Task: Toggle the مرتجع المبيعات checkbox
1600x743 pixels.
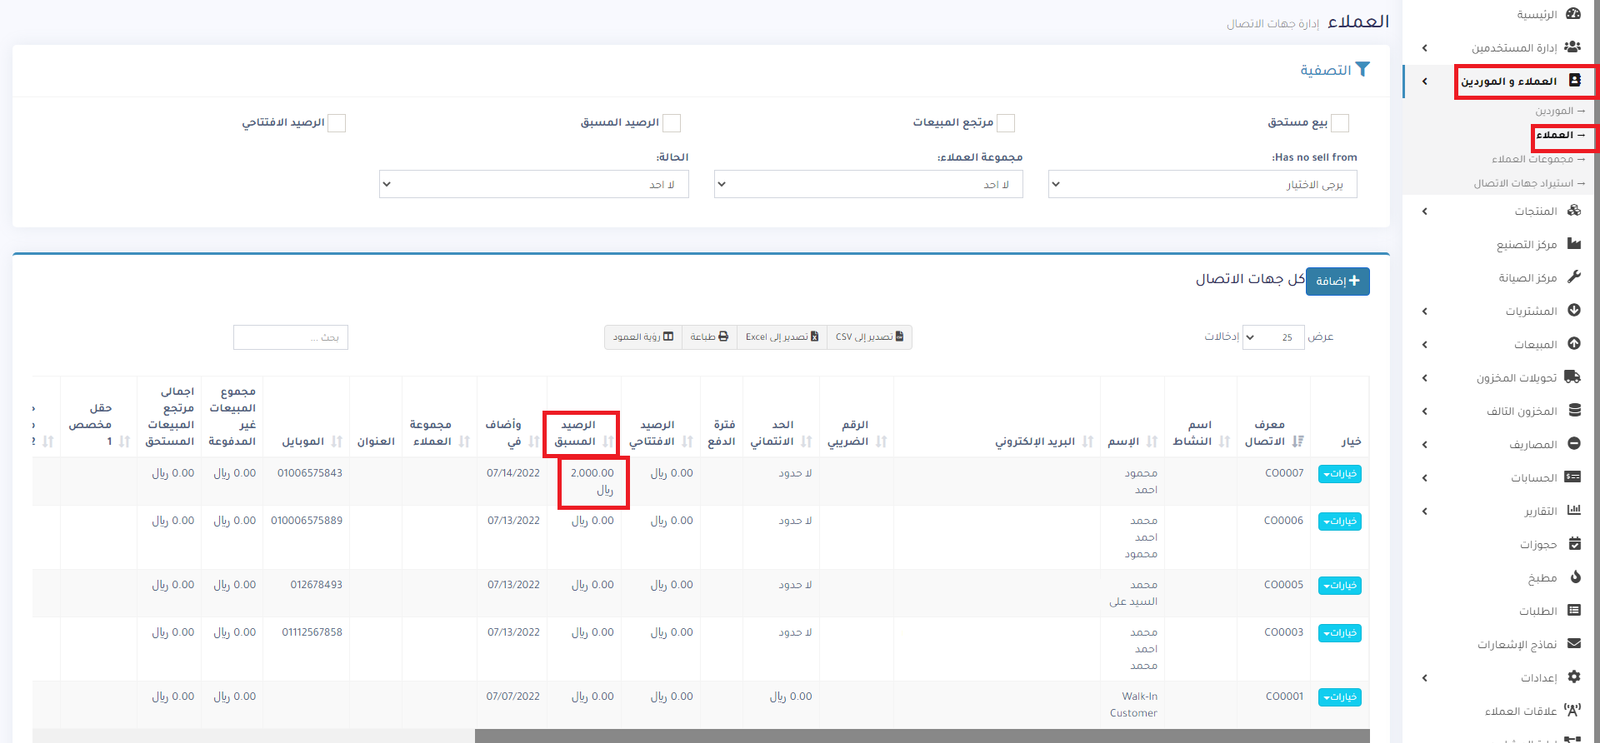Action: pyautogui.click(x=1006, y=123)
